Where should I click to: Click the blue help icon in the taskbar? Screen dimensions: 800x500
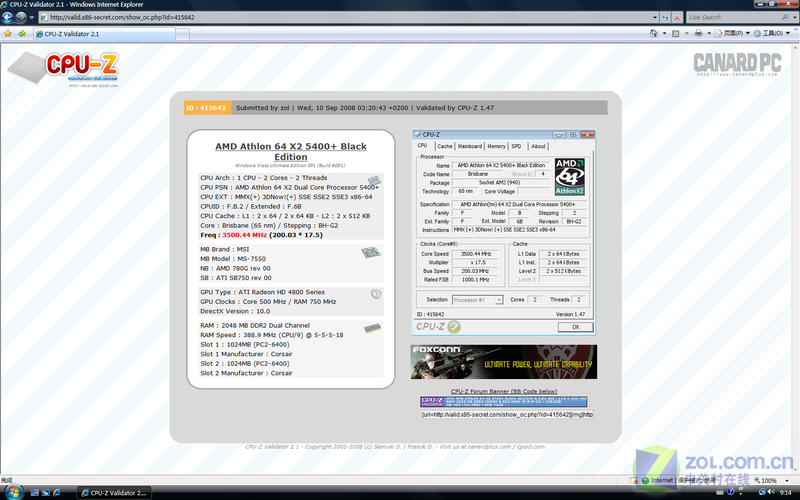point(731,492)
